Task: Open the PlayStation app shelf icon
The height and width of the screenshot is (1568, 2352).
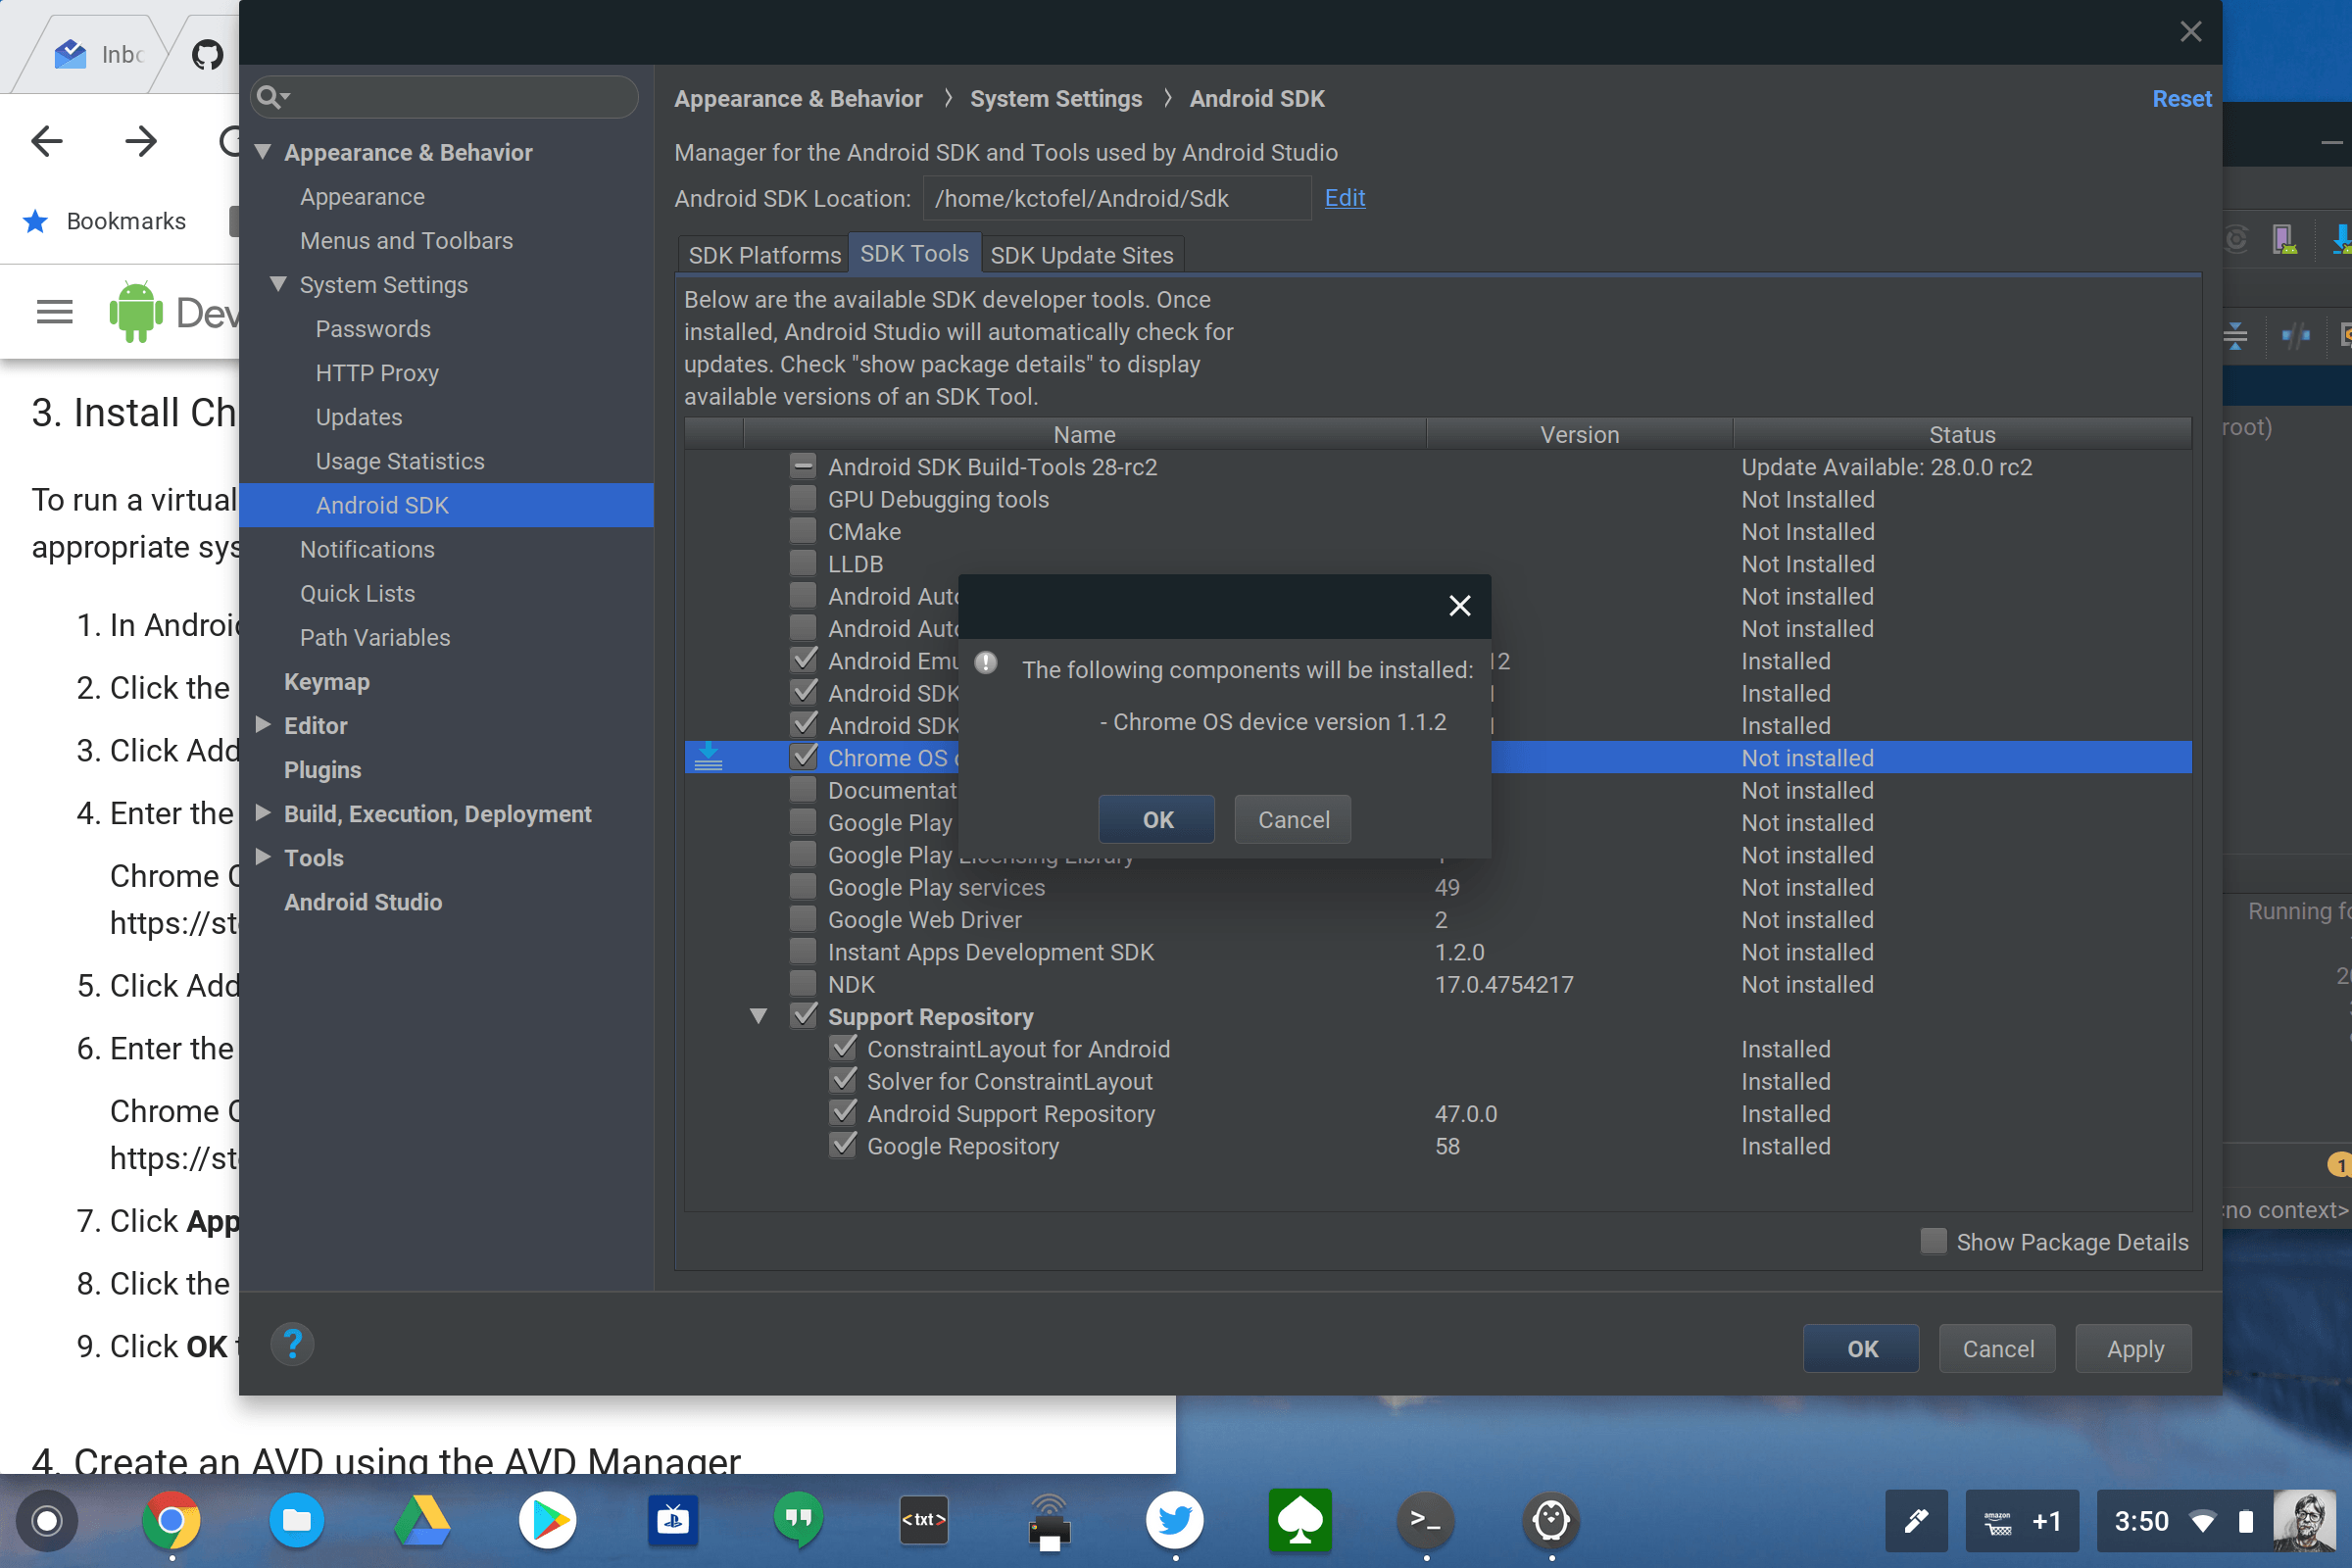Action: pyautogui.click(x=673, y=1520)
